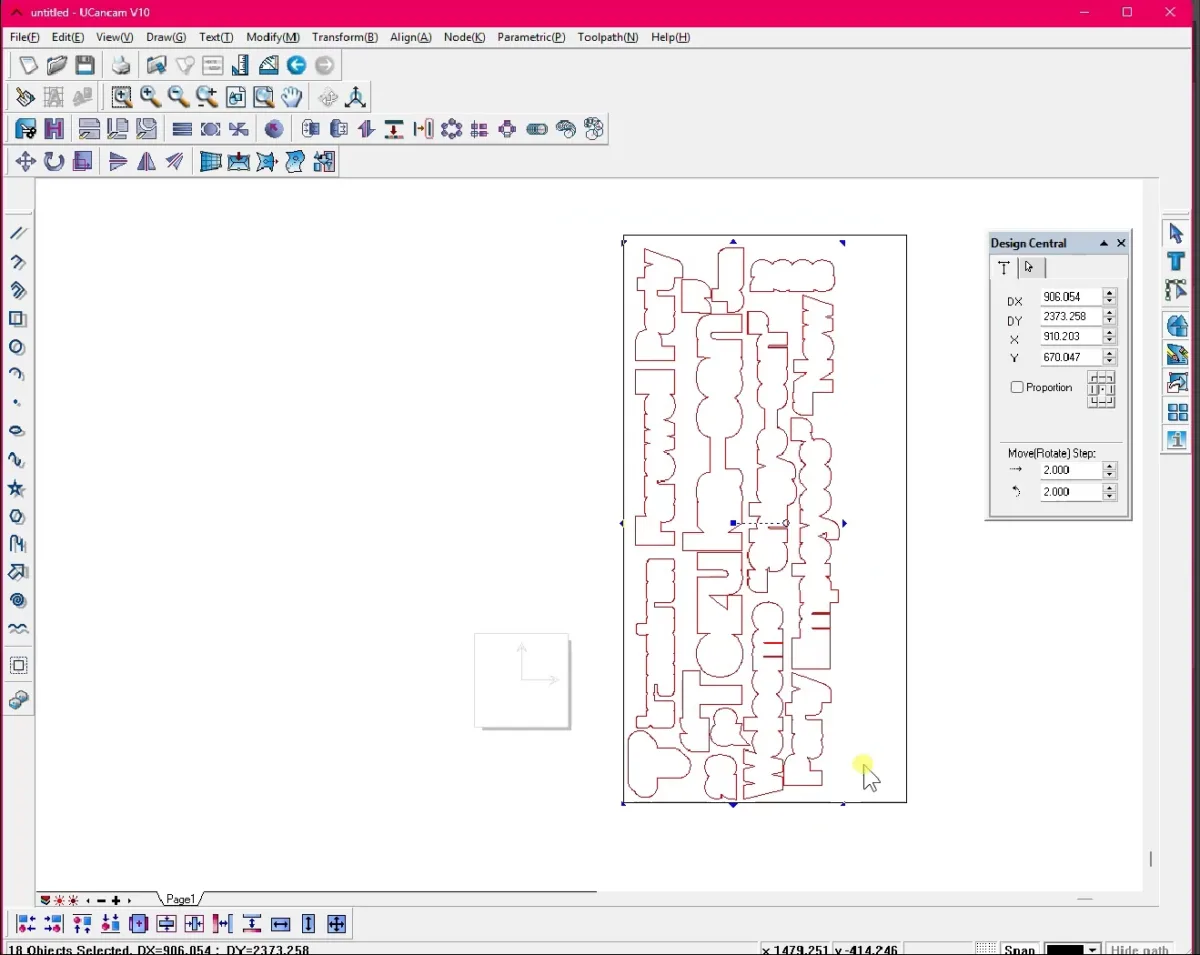Select the Rotate tool in transform toolbar
The image size is (1200, 955).
(x=54, y=161)
